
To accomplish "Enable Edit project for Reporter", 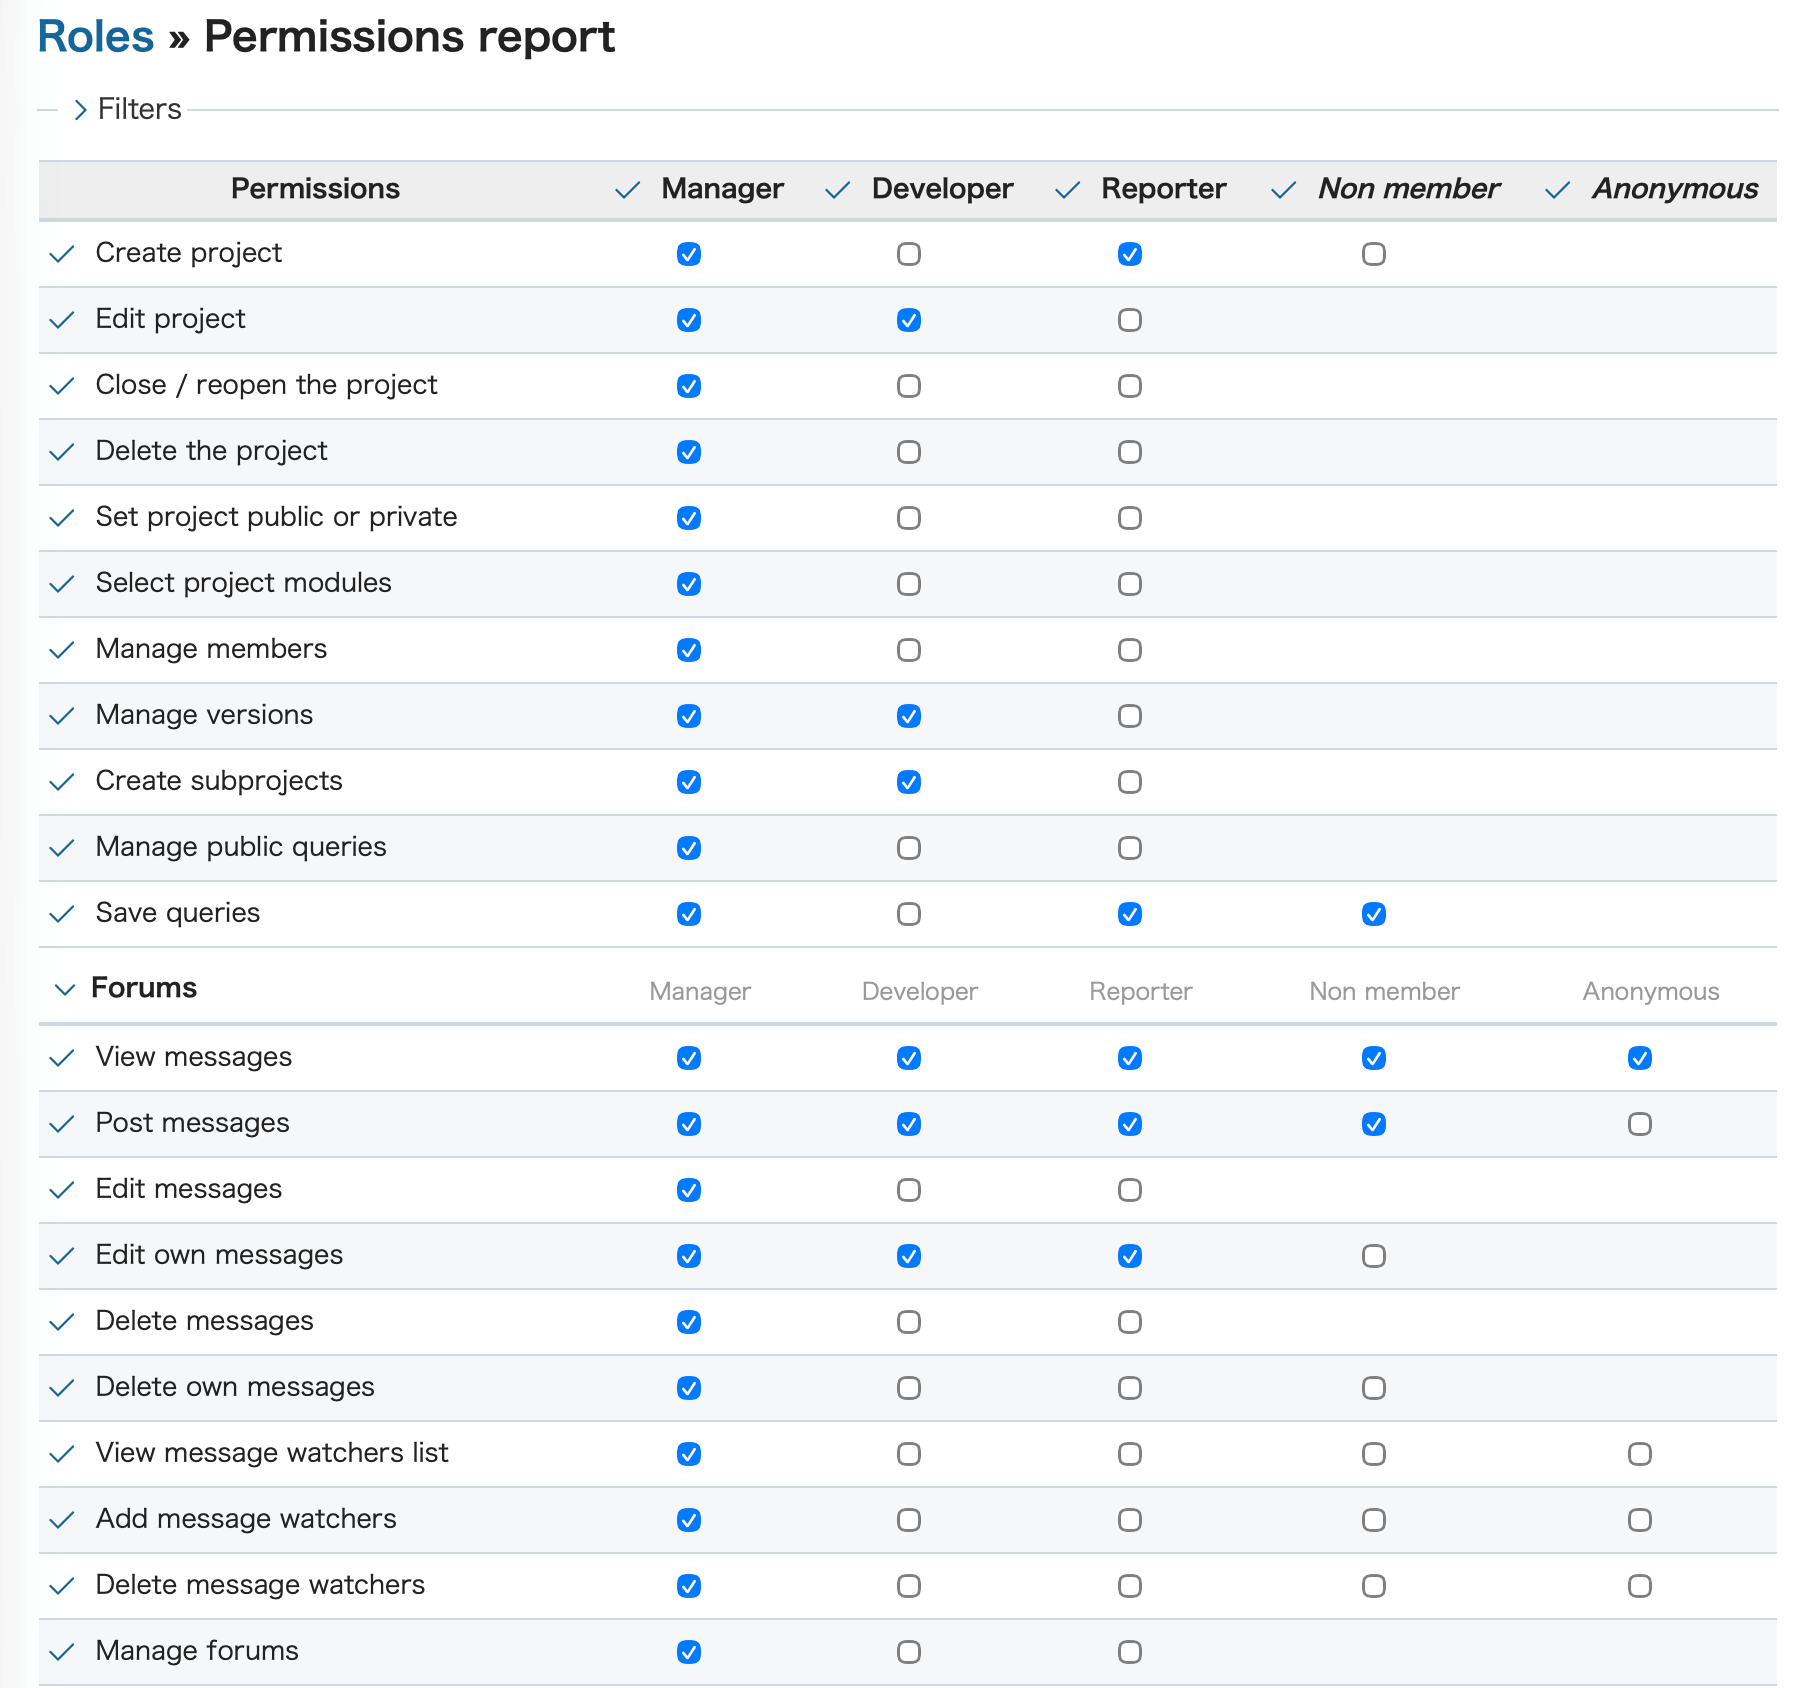I will point(1129,320).
